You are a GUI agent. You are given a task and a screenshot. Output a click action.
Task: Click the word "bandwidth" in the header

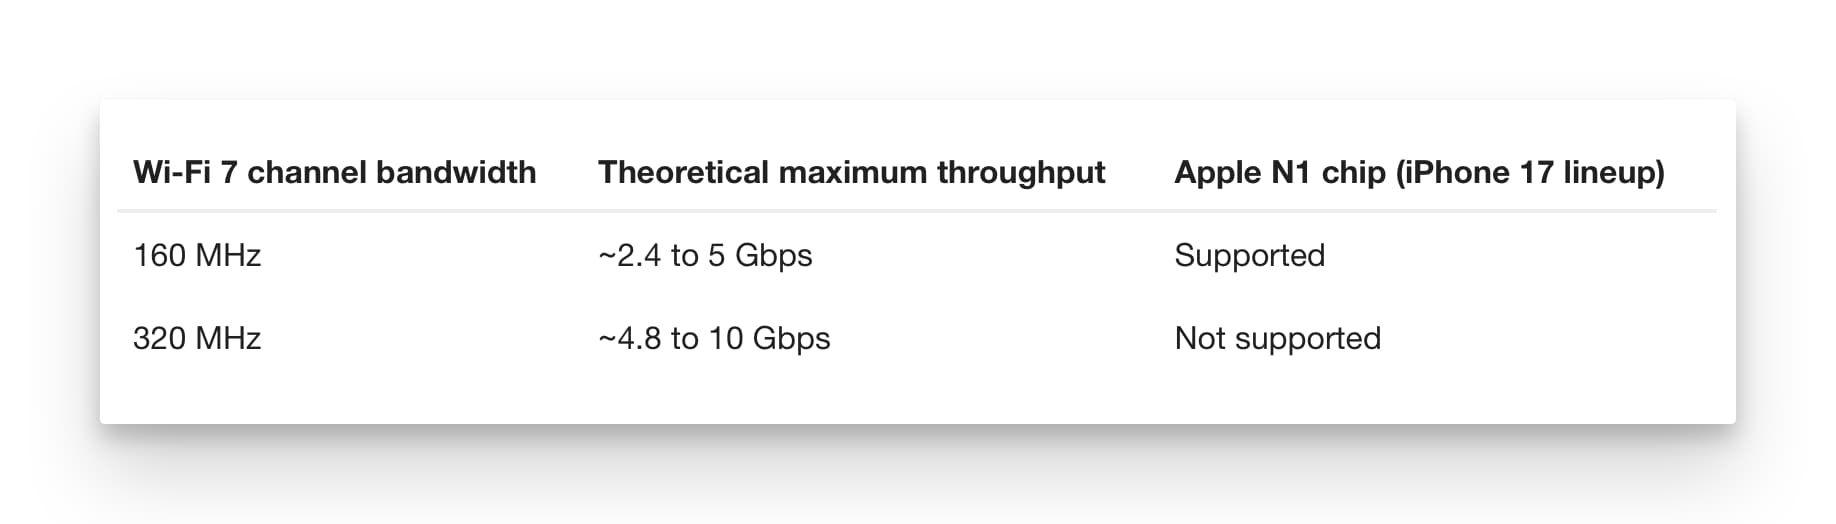(455, 172)
